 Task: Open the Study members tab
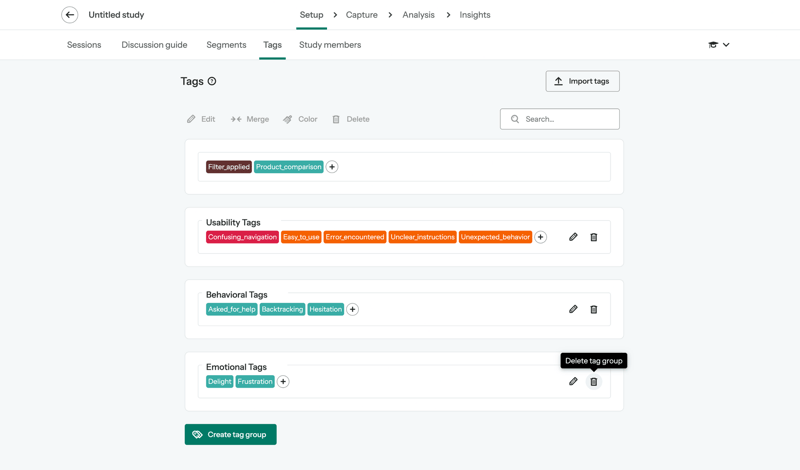coord(330,45)
